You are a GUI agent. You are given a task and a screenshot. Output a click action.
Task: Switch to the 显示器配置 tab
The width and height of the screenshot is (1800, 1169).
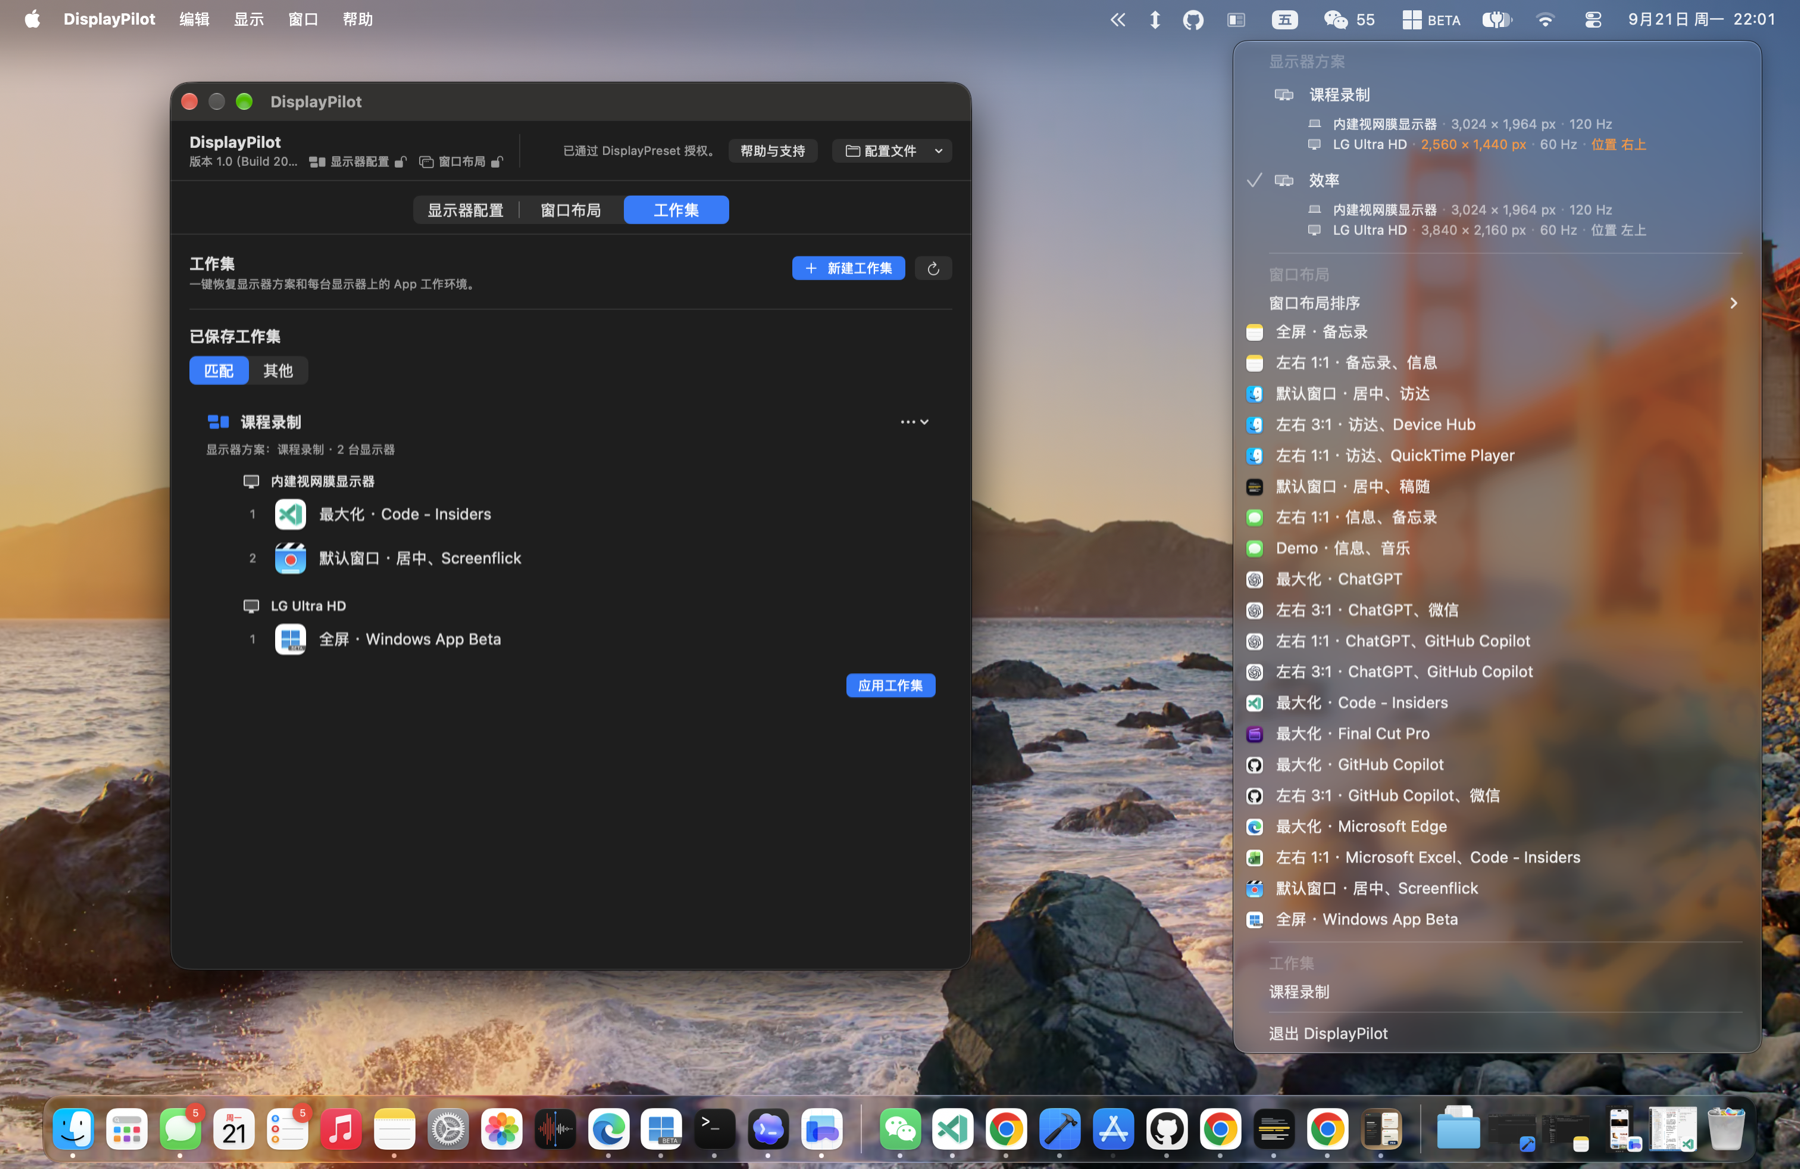(465, 210)
